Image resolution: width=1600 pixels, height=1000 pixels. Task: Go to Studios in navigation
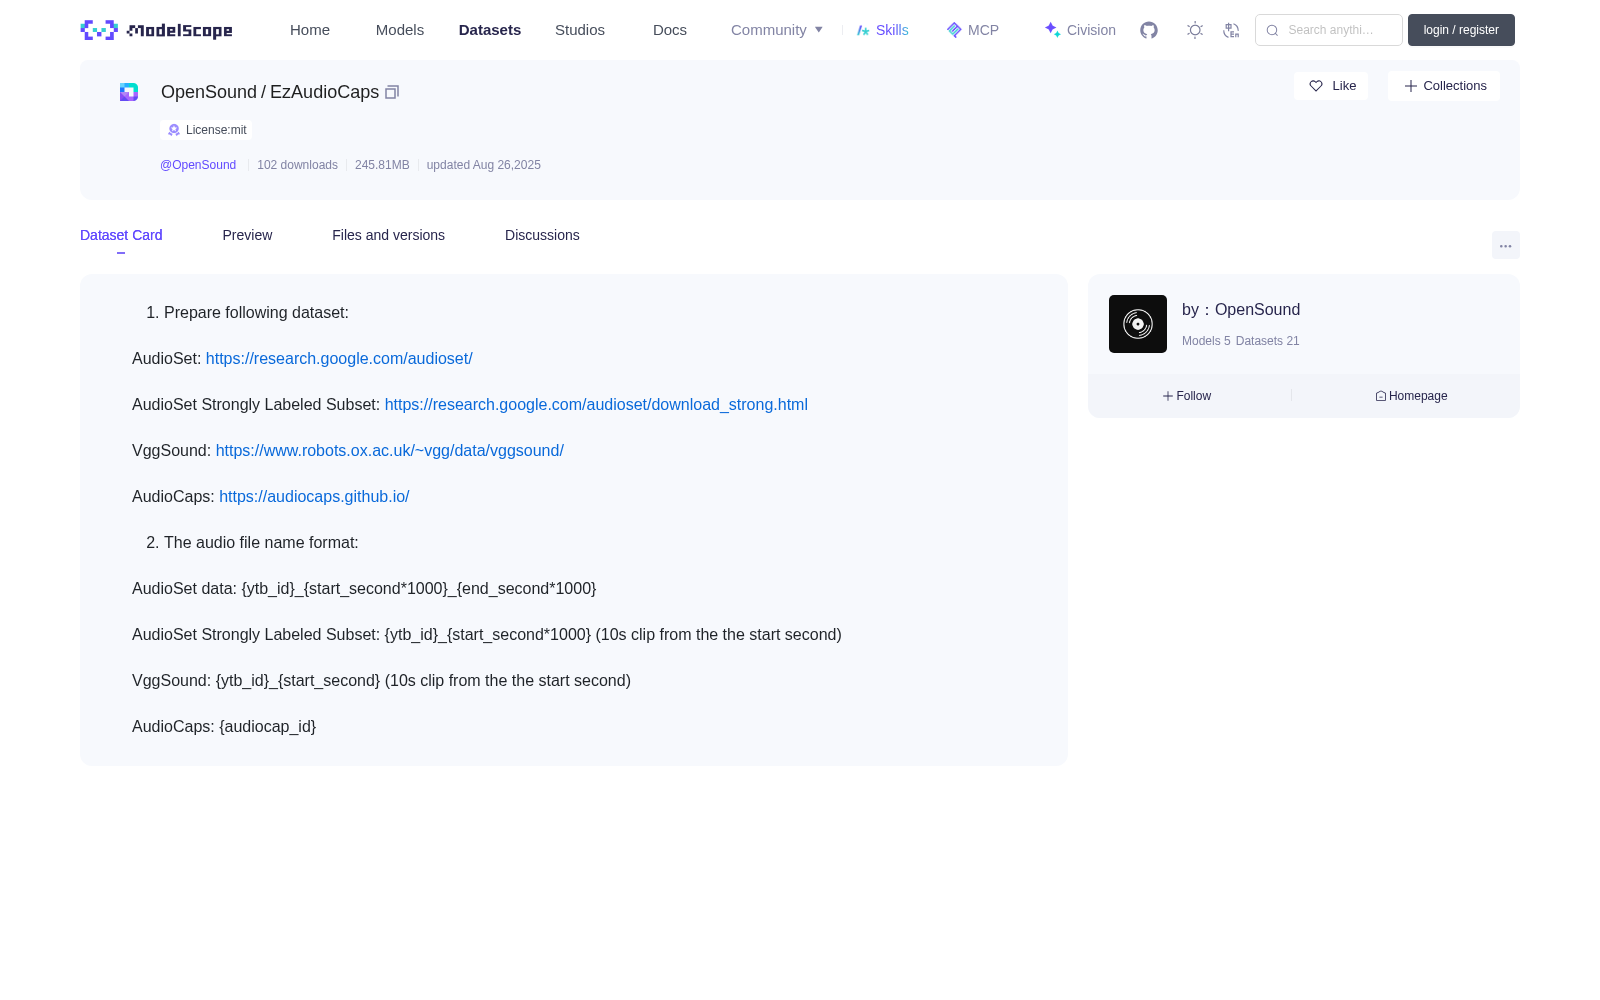(580, 30)
